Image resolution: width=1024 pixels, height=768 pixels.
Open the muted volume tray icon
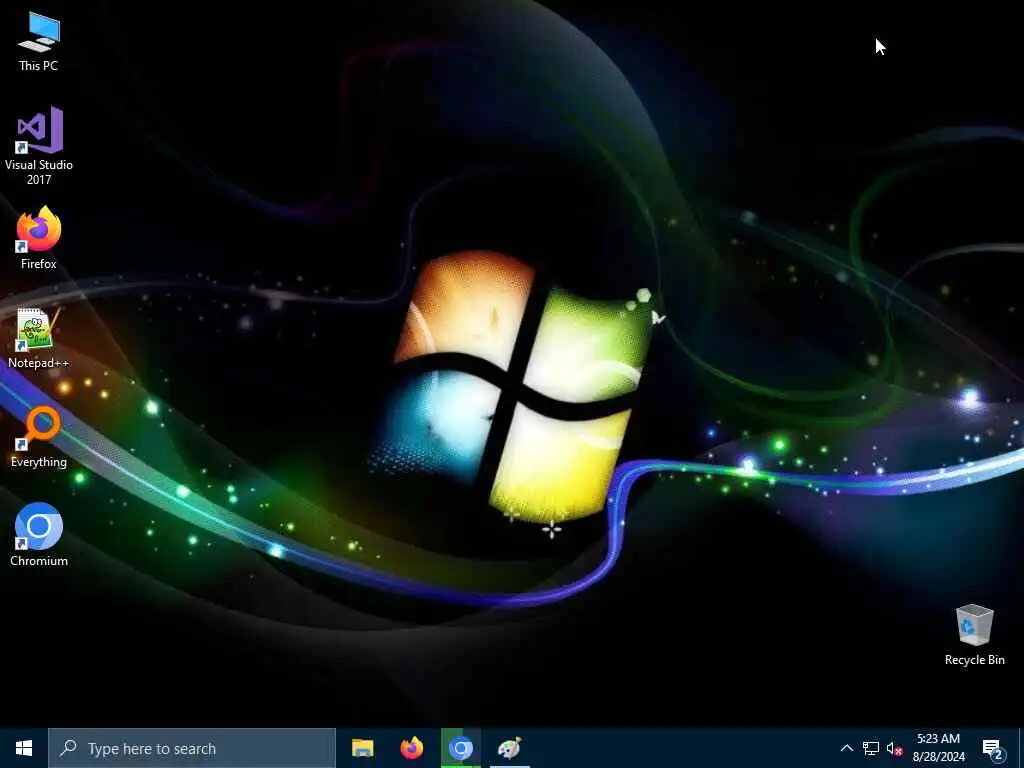894,748
